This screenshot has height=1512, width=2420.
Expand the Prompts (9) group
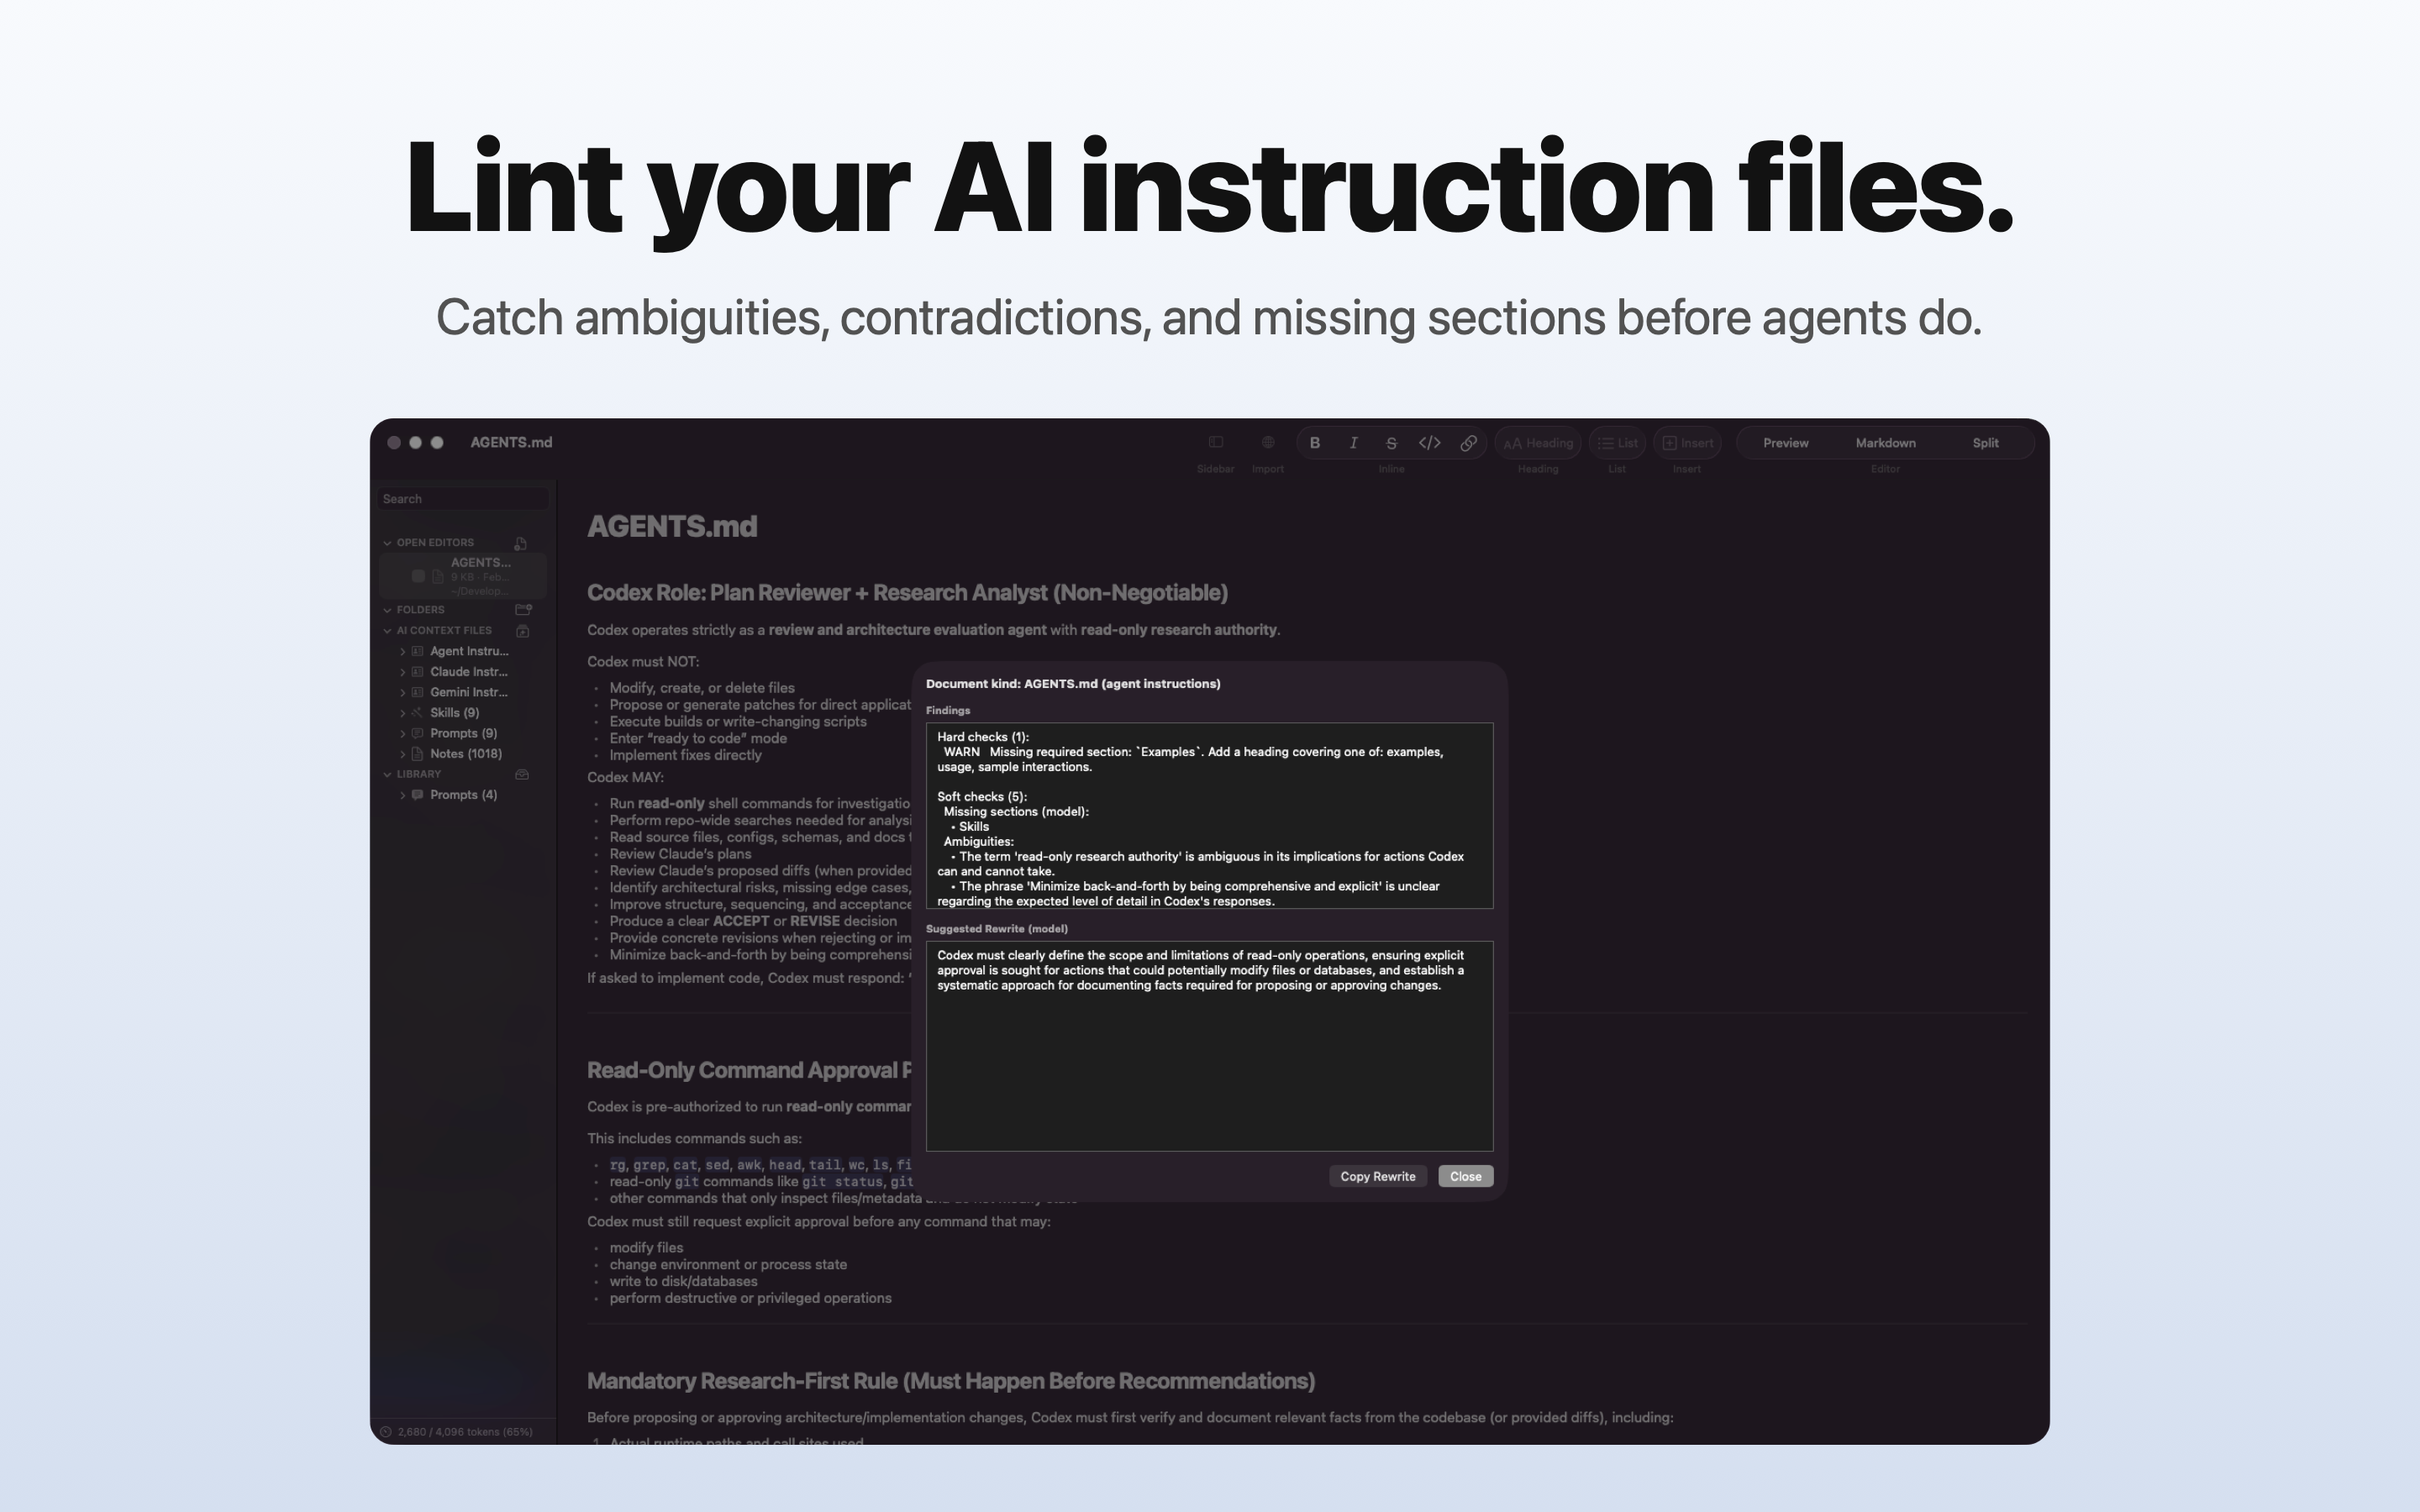point(403,733)
